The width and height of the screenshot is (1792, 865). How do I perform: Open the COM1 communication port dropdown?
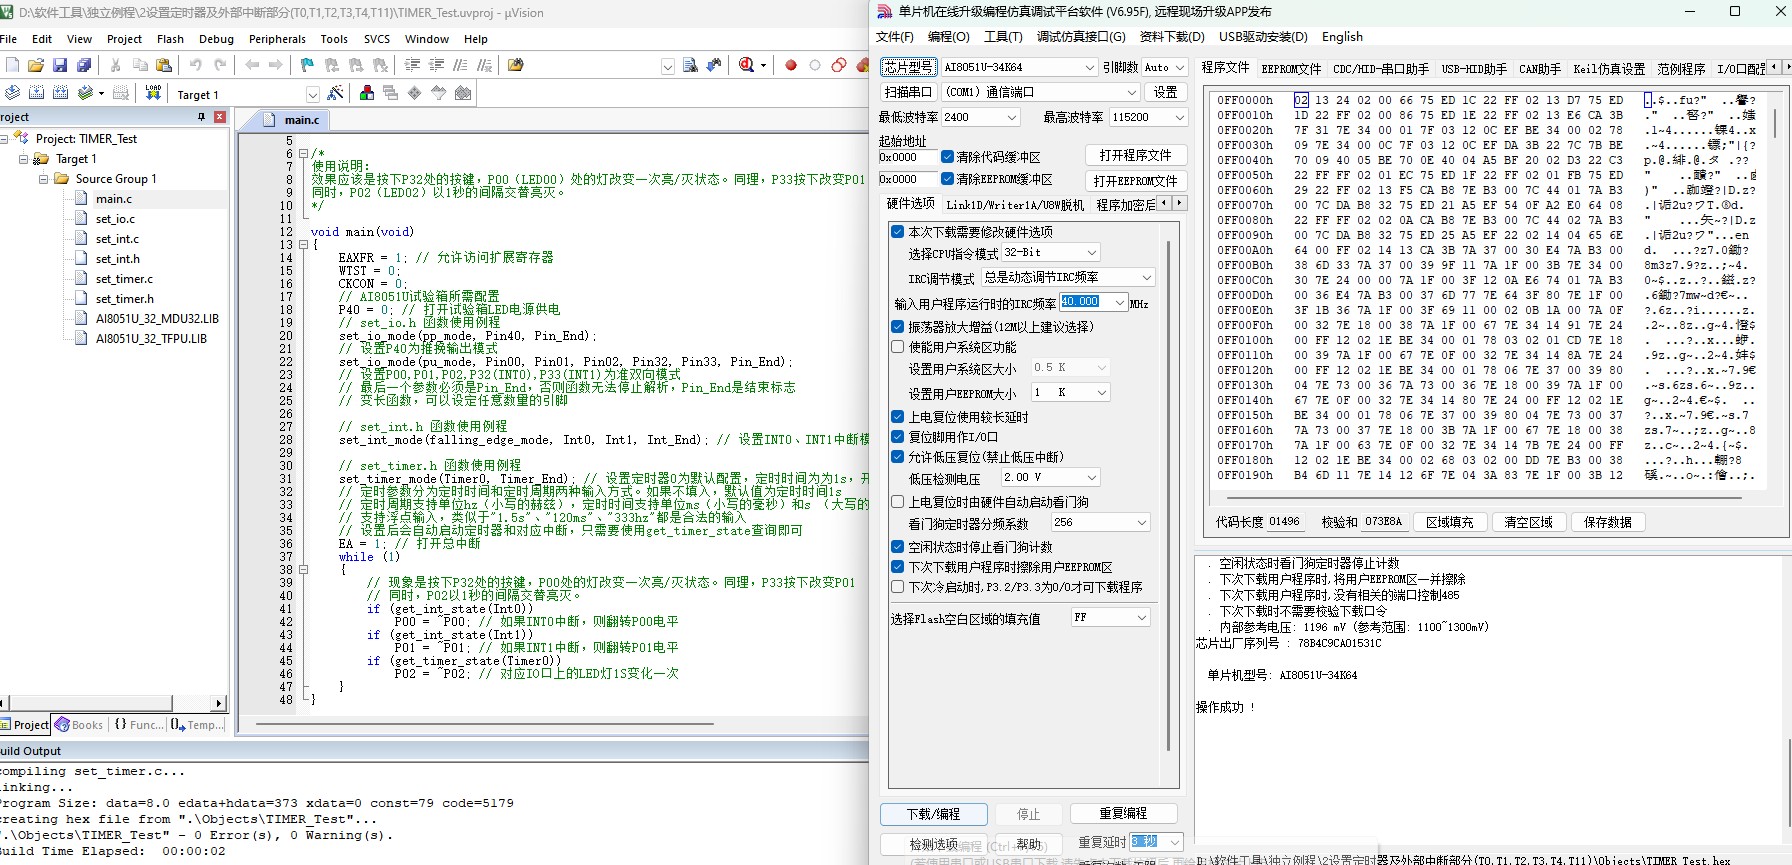click(x=1040, y=92)
